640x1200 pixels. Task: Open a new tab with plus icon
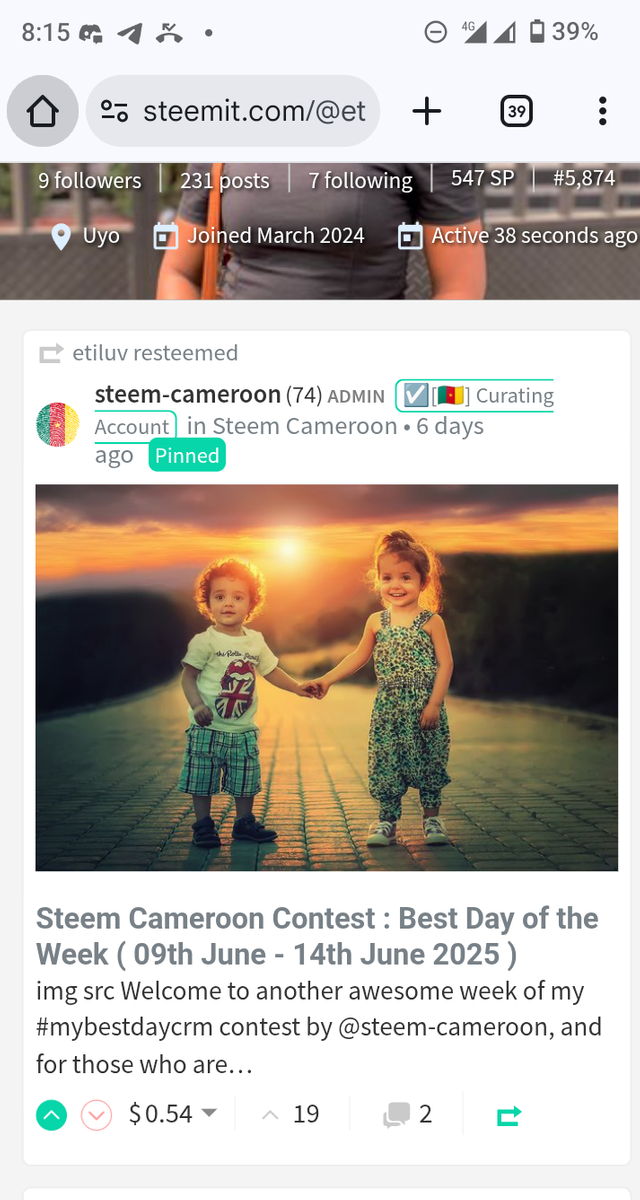pyautogui.click(x=427, y=111)
